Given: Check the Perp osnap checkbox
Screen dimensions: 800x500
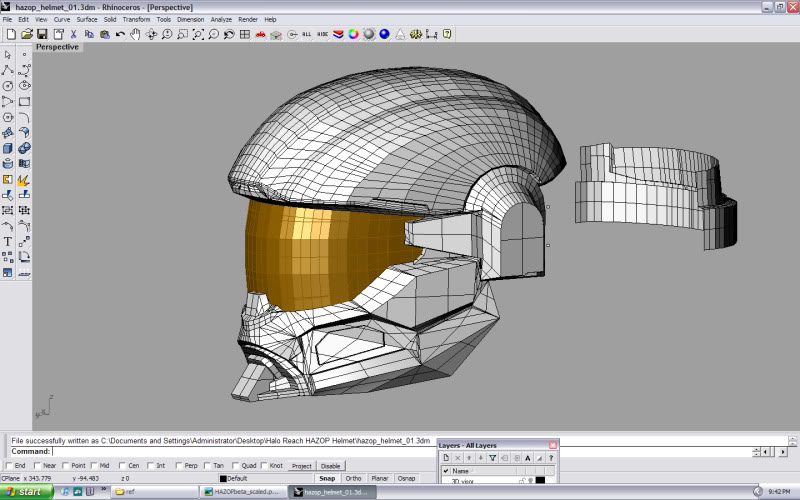Looking at the screenshot, I should point(178,466).
